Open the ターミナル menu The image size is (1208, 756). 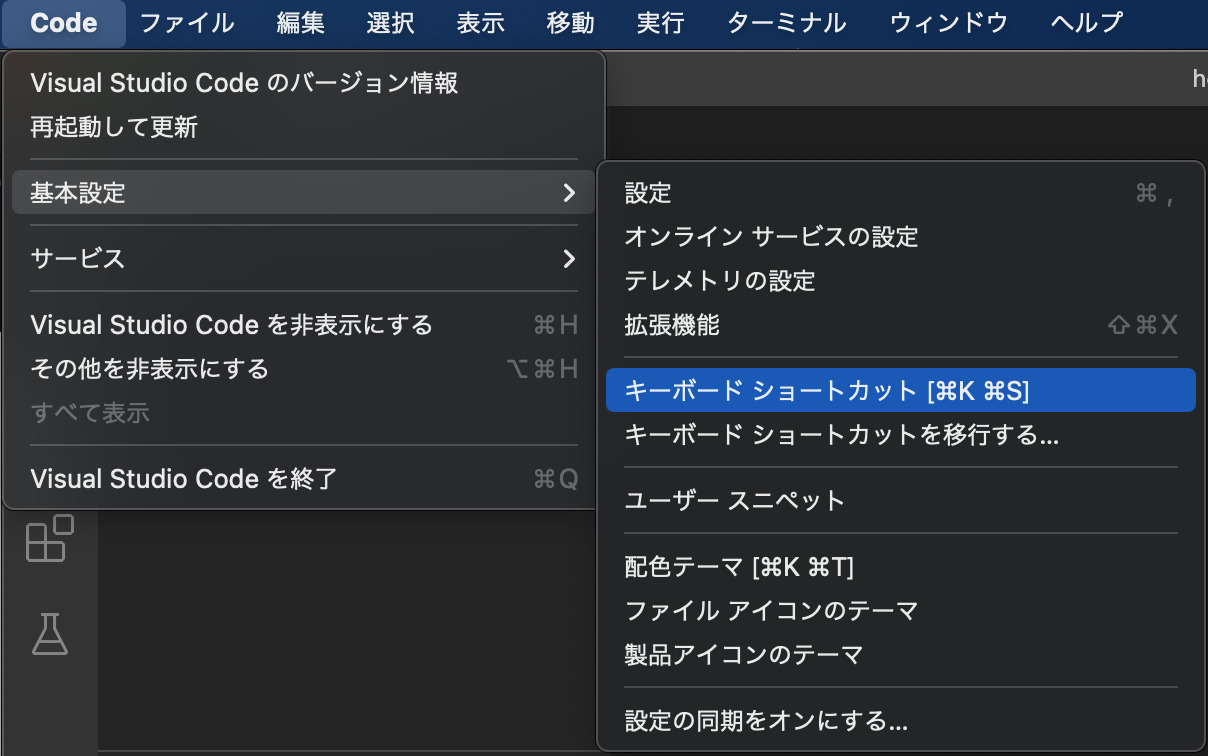point(786,23)
